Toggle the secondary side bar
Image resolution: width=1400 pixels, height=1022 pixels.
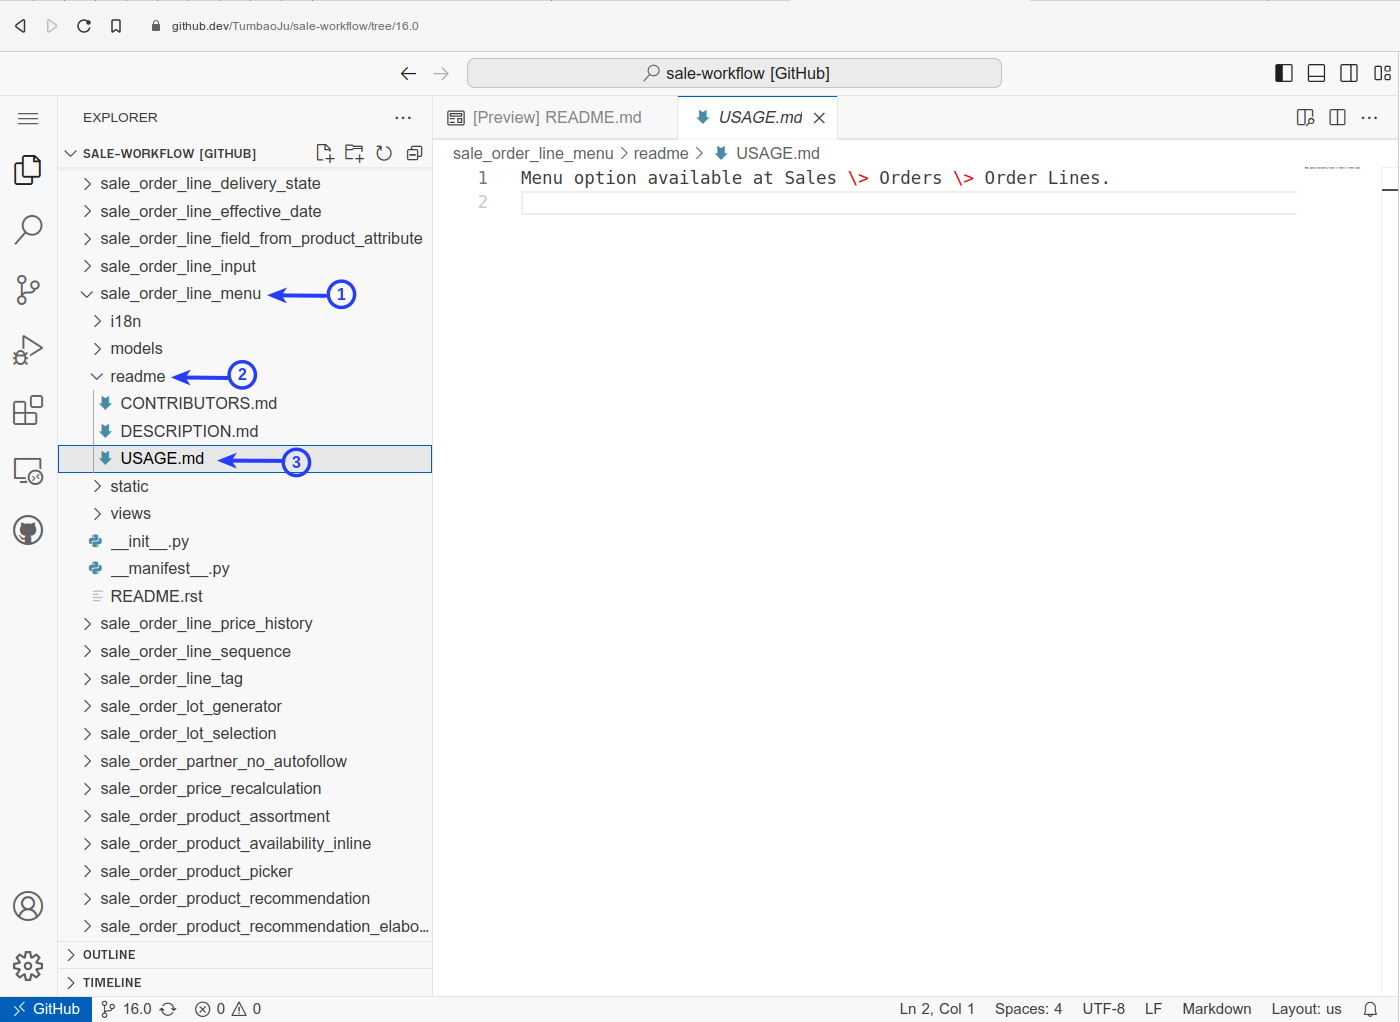(x=1349, y=73)
